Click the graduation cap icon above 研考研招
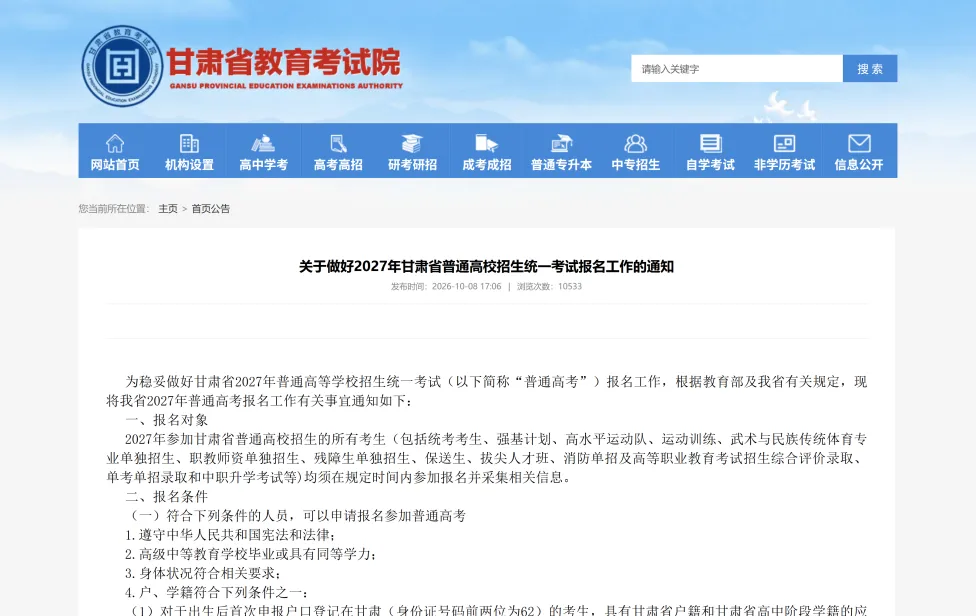976x616 pixels. pos(412,143)
